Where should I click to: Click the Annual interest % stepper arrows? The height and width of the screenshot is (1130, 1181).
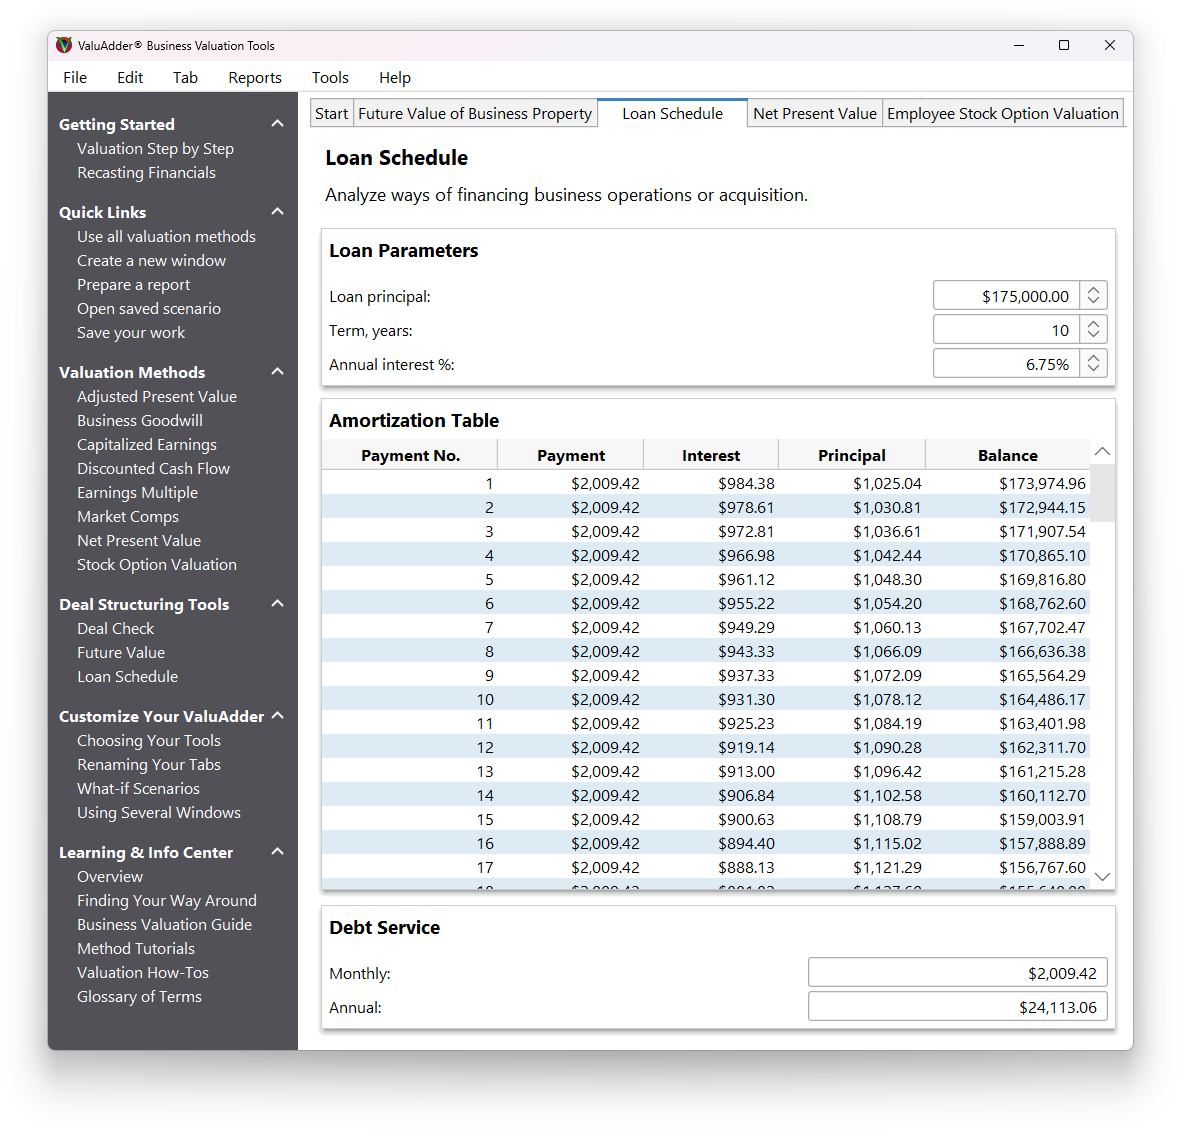coord(1094,363)
